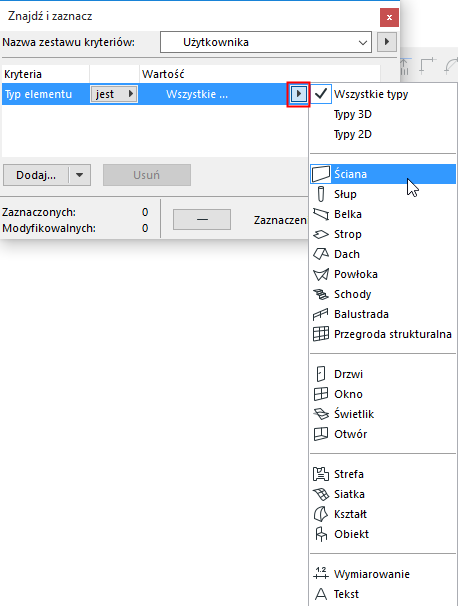Select the Drzwi door icon
This screenshot has height=606, width=458.
321,374
